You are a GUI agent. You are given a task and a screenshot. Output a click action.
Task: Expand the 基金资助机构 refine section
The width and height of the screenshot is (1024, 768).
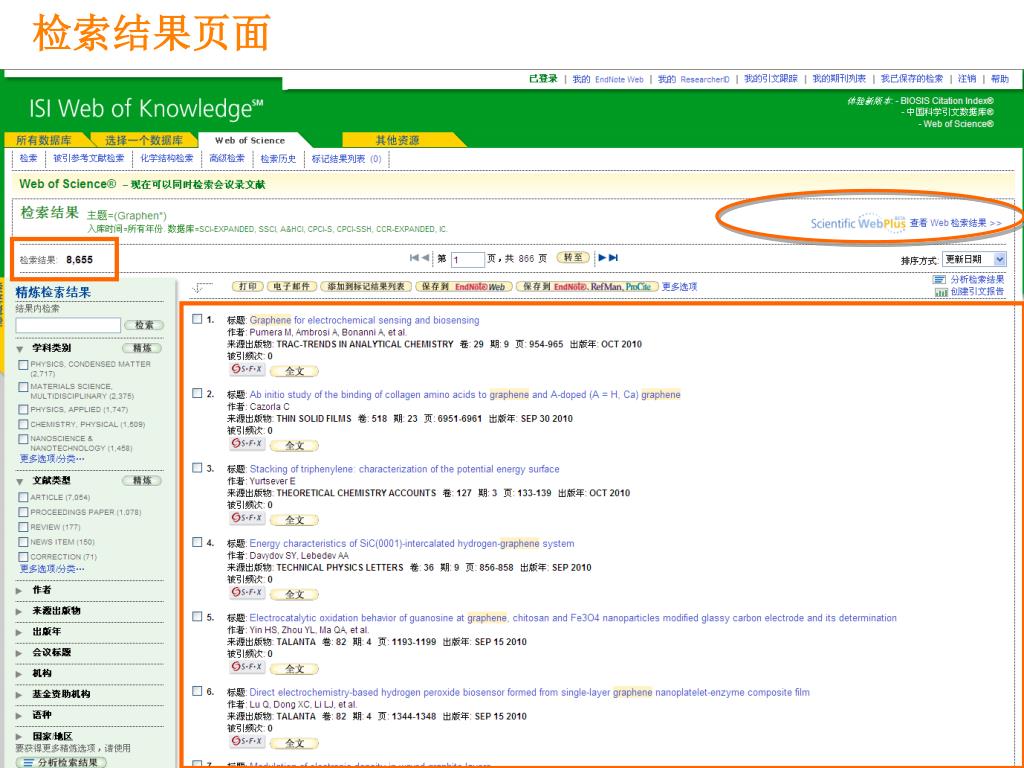point(19,695)
